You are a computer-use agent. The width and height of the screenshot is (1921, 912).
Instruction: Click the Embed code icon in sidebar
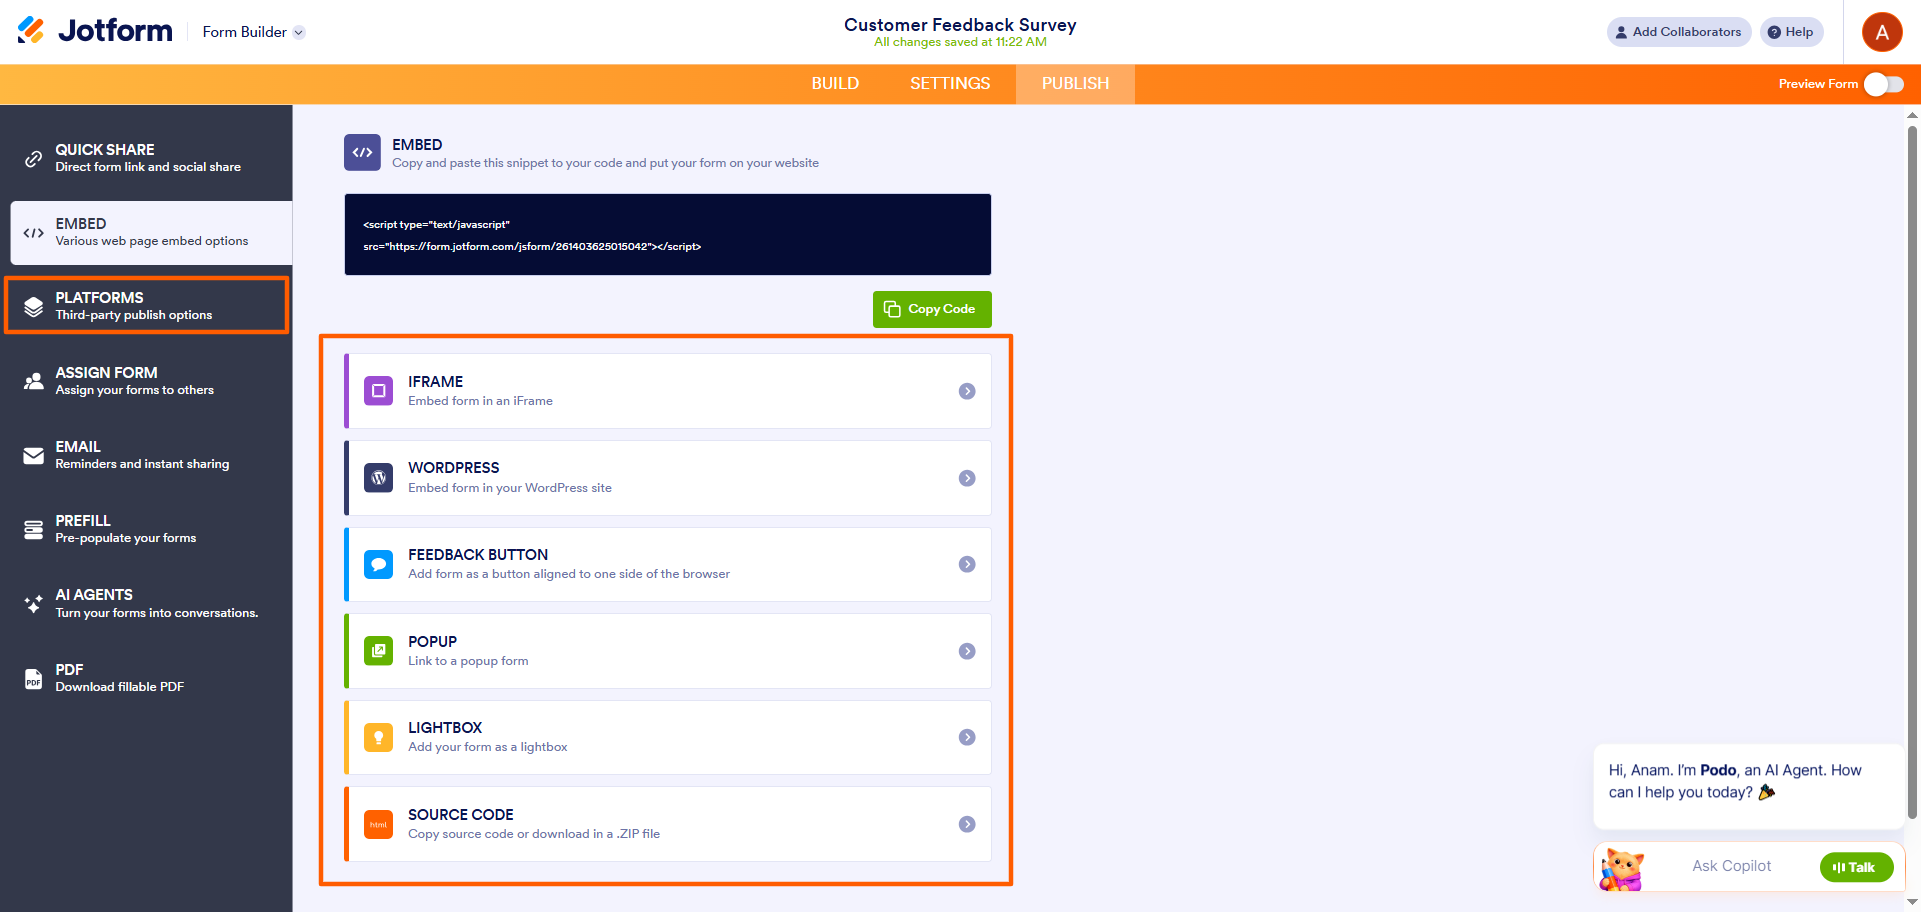33,233
